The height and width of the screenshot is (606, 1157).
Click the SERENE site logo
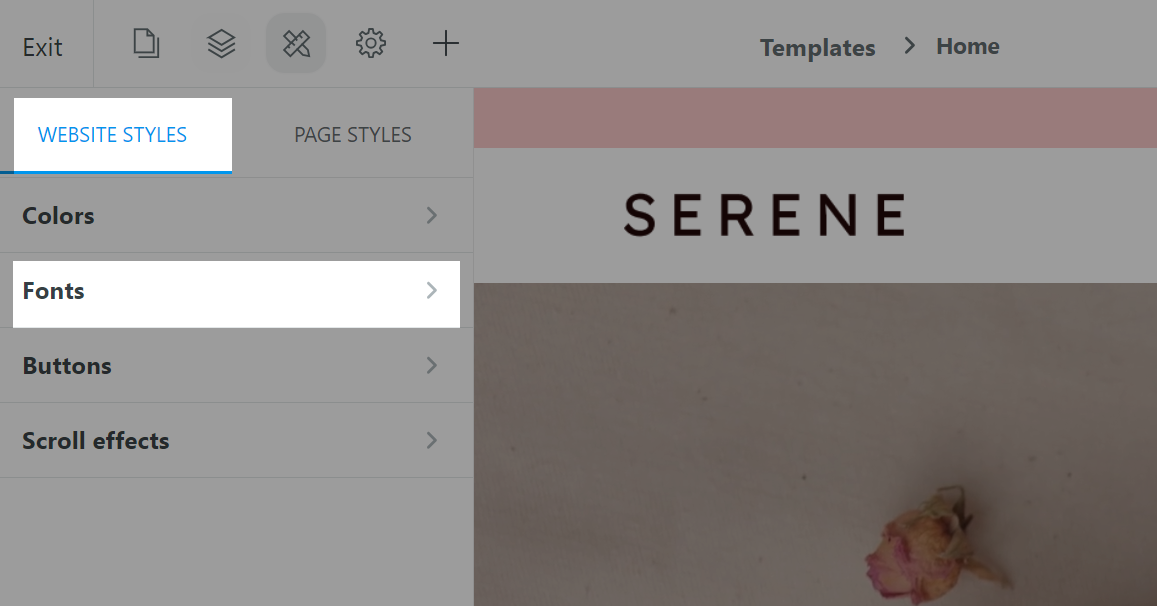(x=765, y=215)
